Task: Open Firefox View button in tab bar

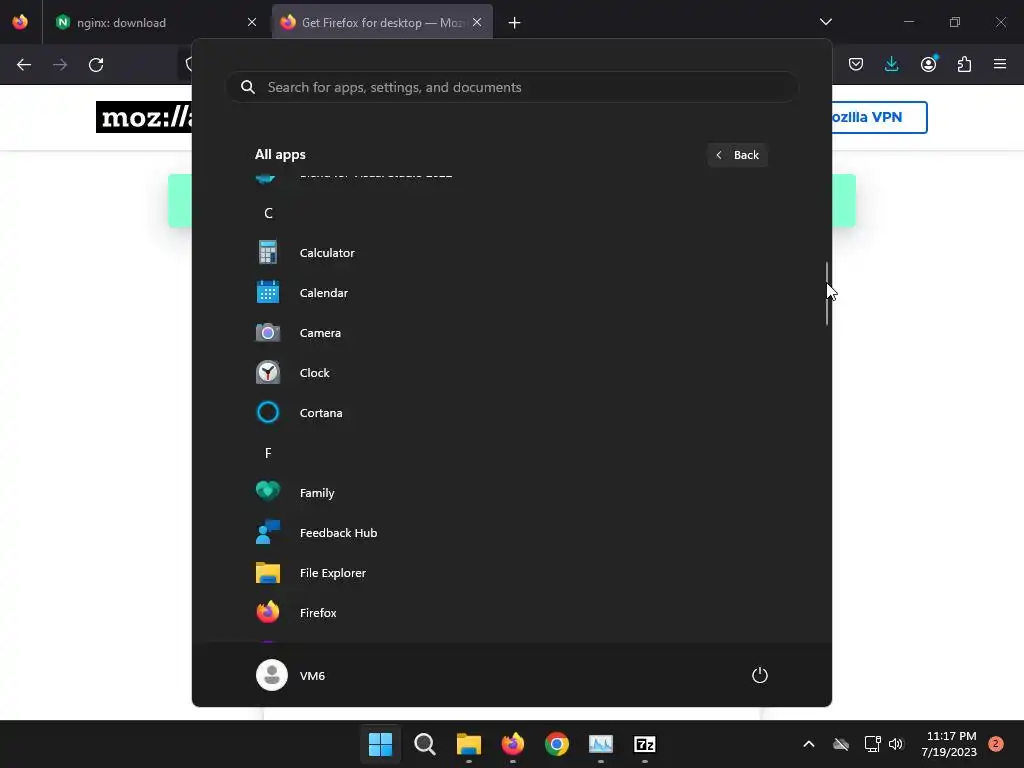Action: point(20,22)
